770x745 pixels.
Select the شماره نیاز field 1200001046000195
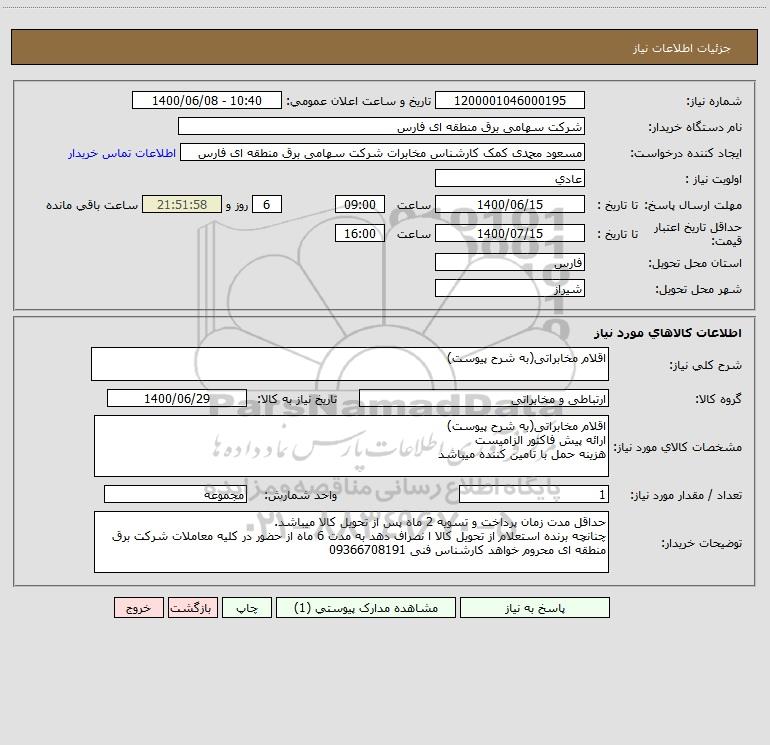510,100
